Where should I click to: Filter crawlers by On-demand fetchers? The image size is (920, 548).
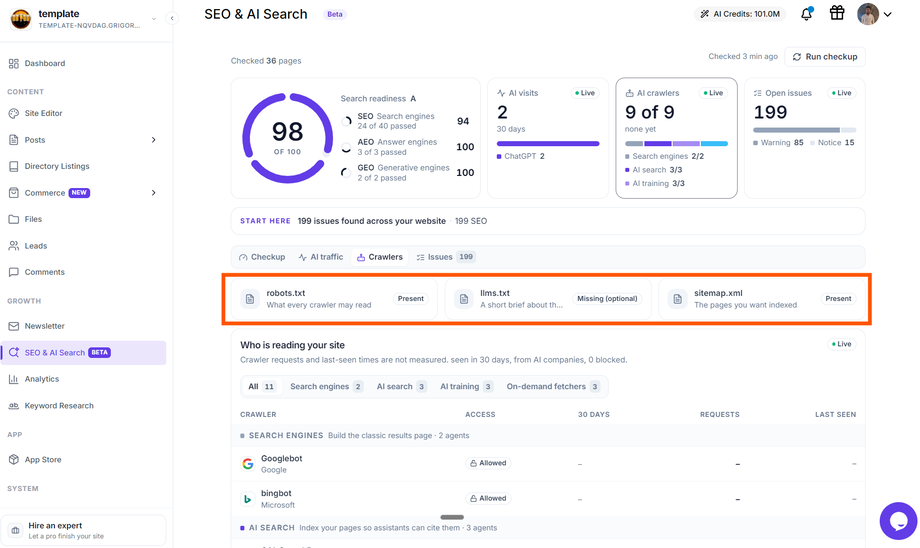[553, 387]
